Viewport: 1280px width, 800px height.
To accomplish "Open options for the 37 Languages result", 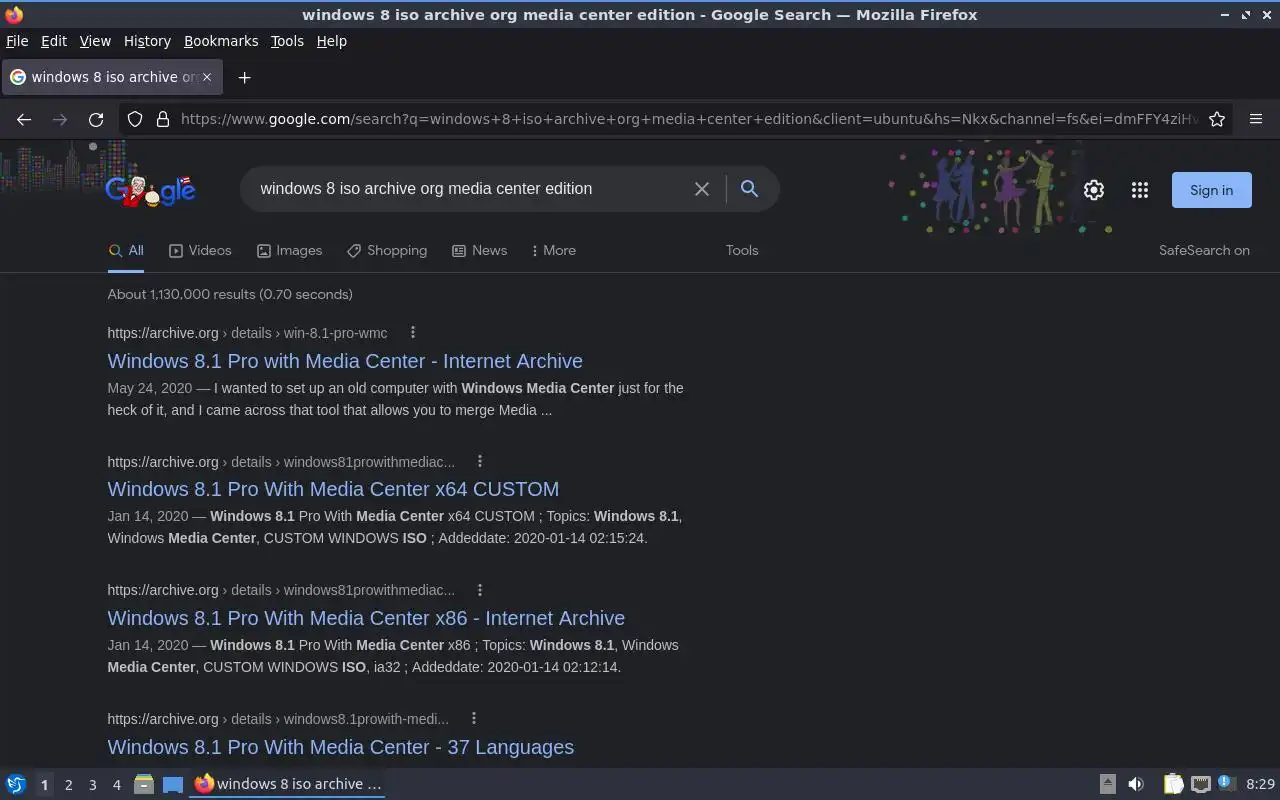I will [474, 718].
